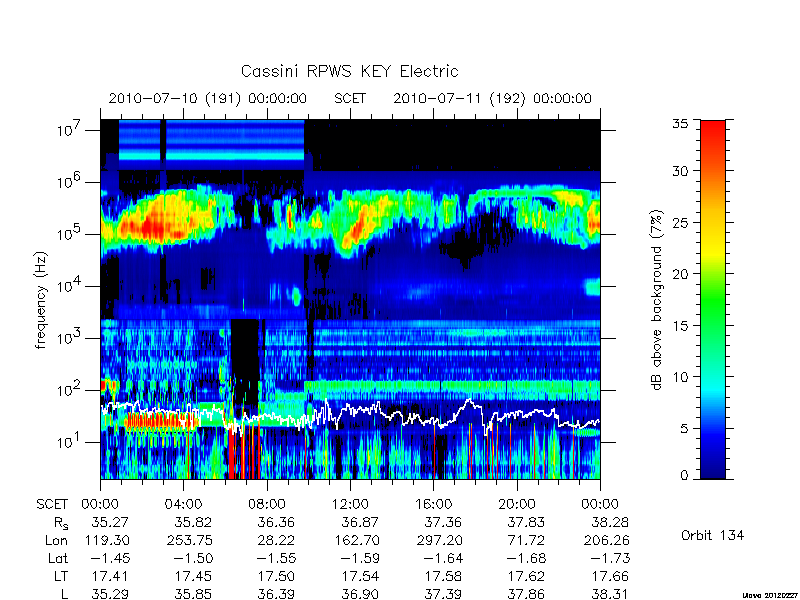Click longitude value '297.20'

(x=438, y=540)
